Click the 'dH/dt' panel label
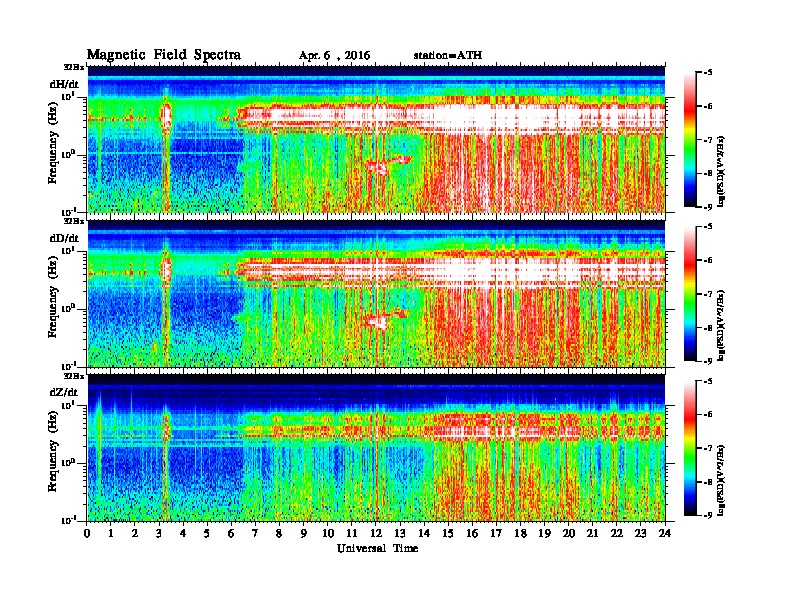 coord(64,85)
